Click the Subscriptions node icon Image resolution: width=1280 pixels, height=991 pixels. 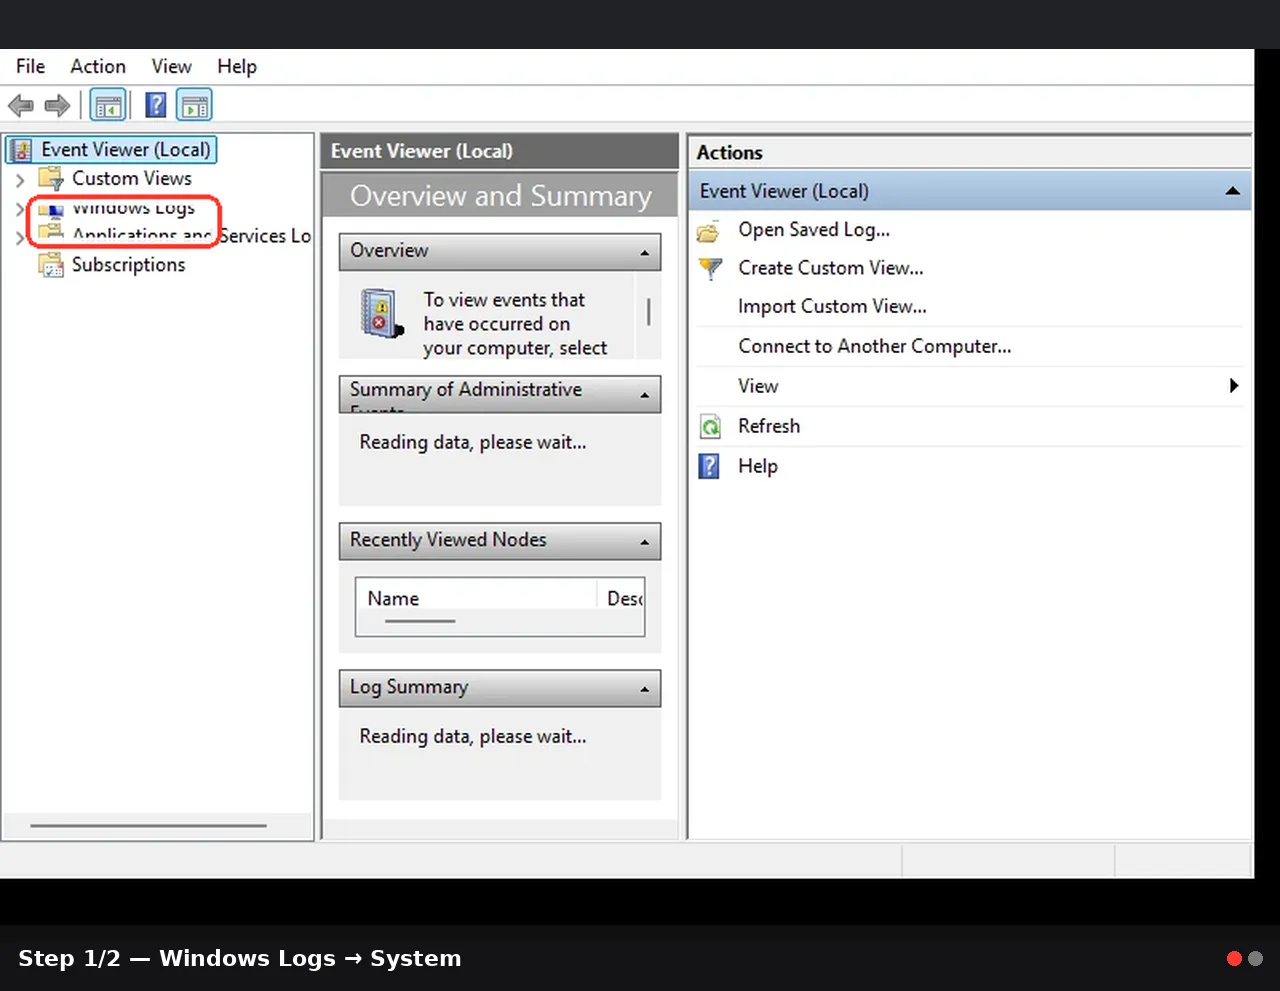coord(51,265)
